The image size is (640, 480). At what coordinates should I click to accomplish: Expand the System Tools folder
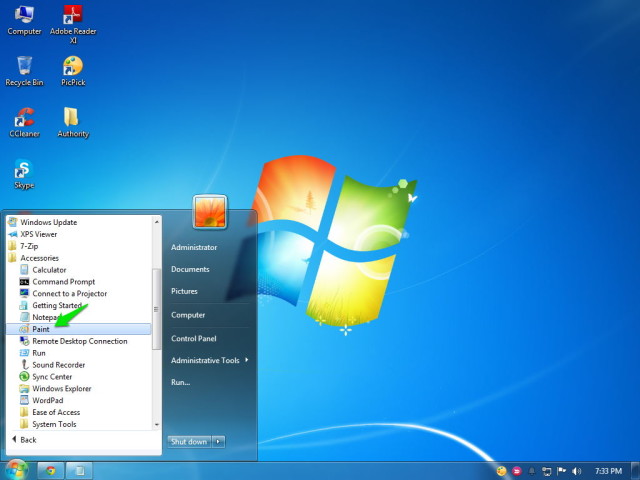pyautogui.click(x=54, y=424)
